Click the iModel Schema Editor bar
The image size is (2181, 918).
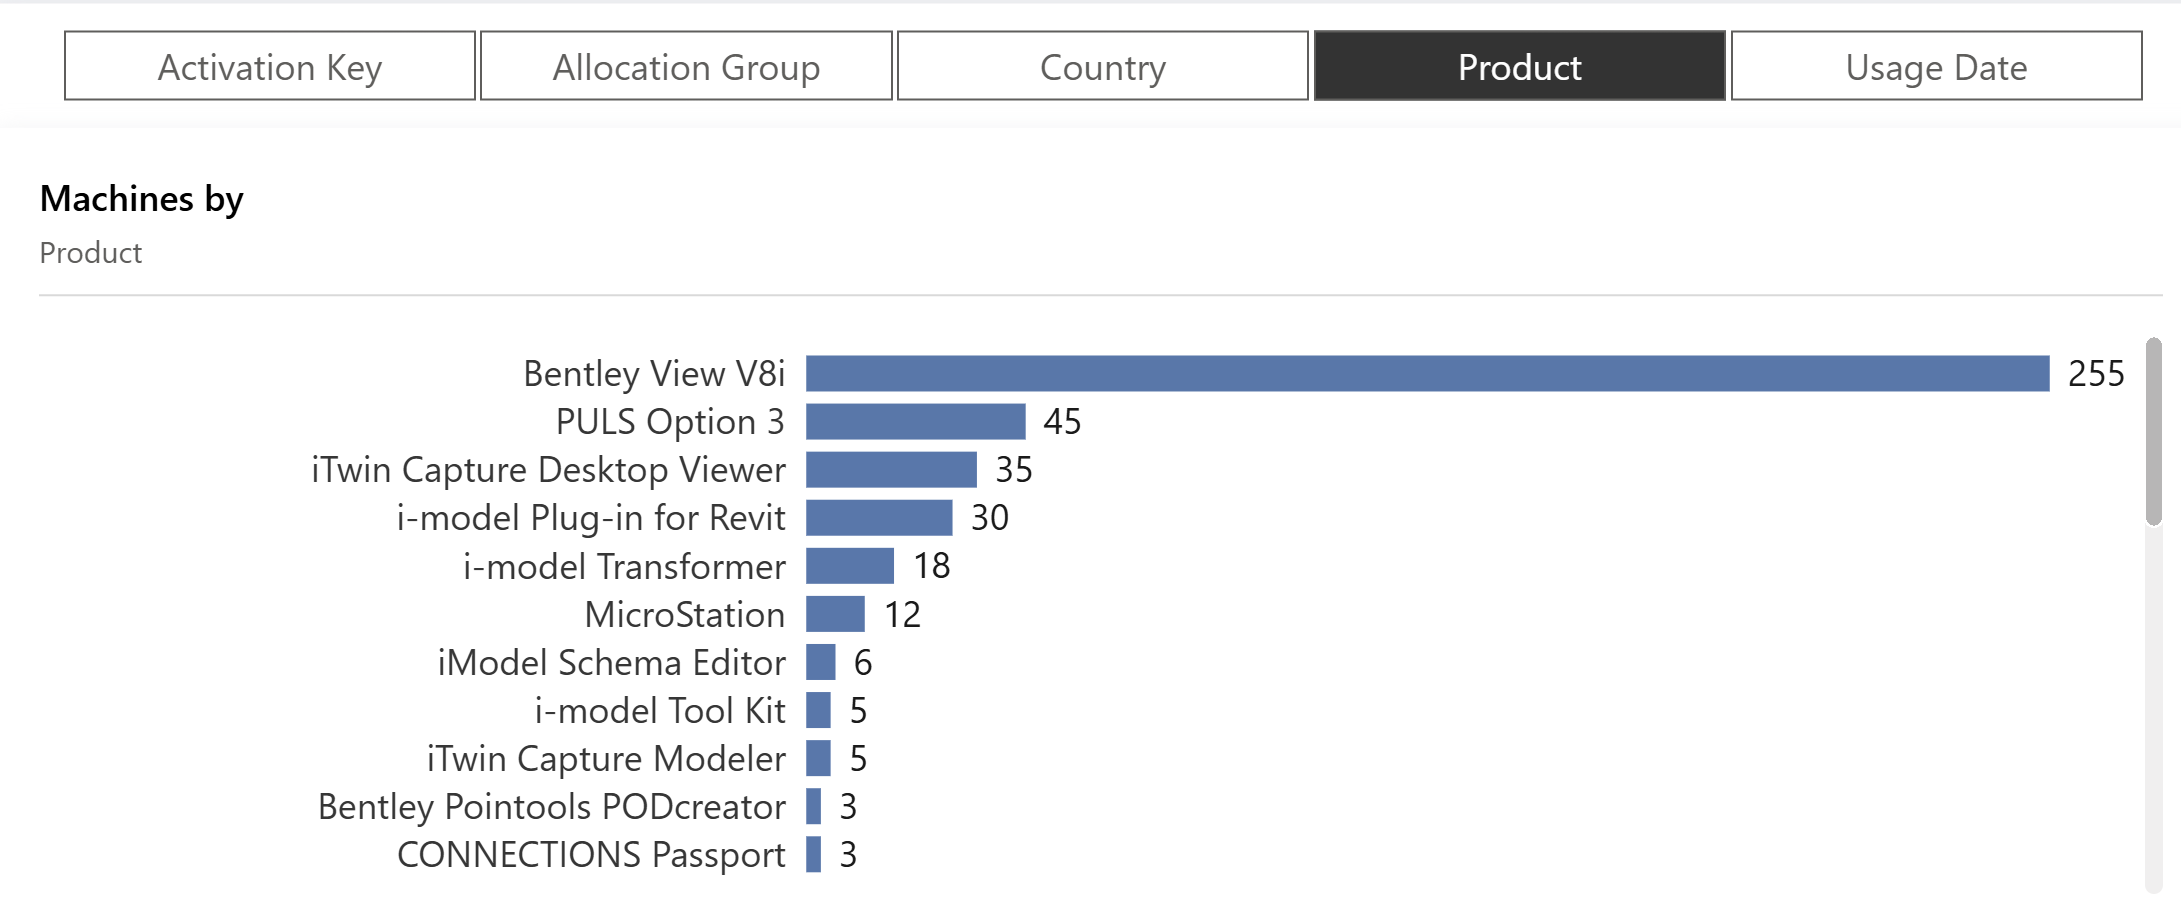pos(821,662)
